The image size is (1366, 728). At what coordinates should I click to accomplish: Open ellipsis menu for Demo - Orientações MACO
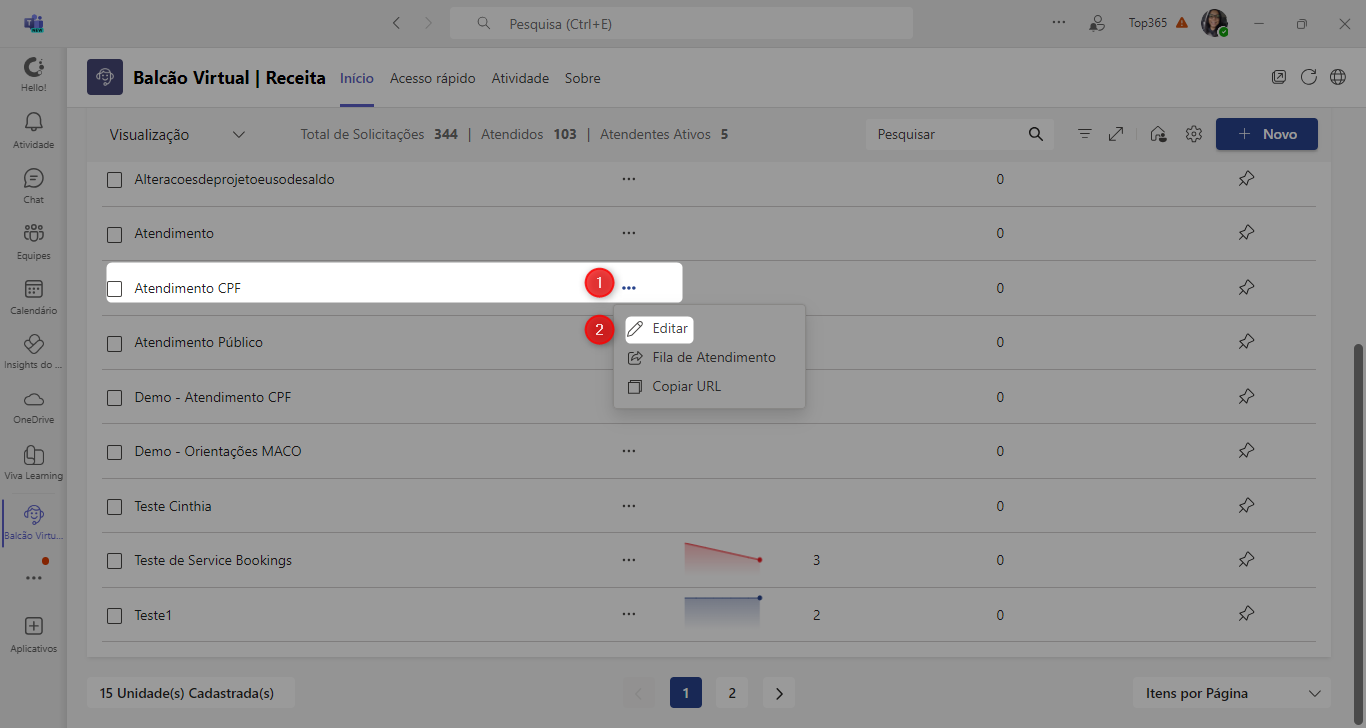(629, 451)
